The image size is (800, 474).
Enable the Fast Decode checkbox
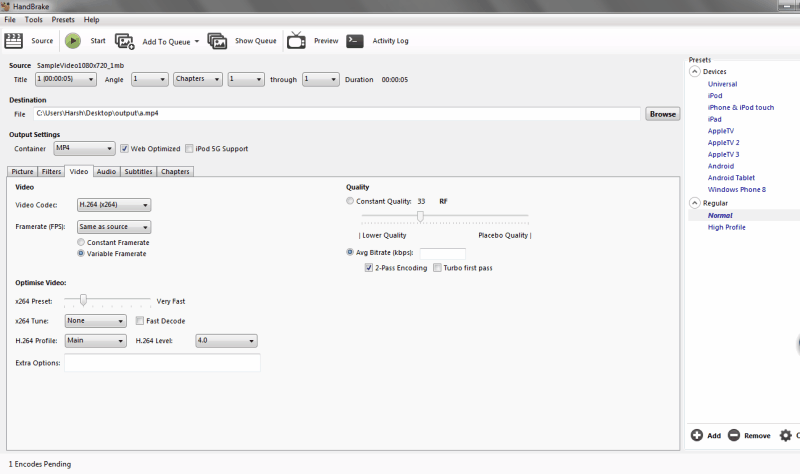140,321
